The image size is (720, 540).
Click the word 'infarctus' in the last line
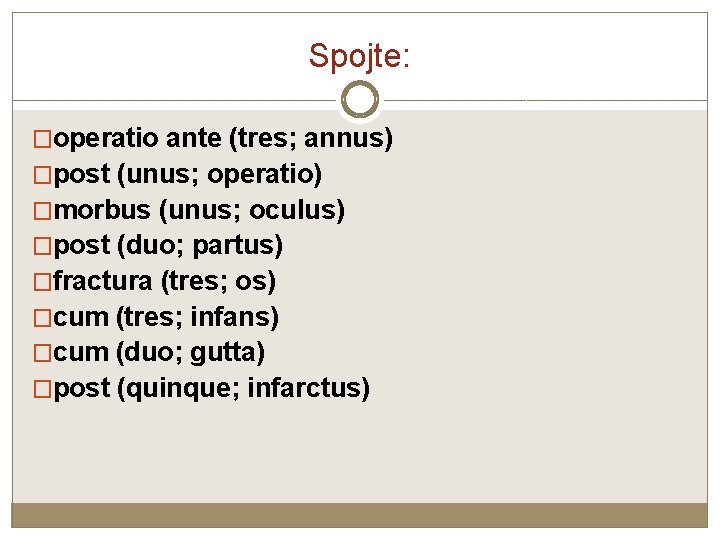[304, 387]
